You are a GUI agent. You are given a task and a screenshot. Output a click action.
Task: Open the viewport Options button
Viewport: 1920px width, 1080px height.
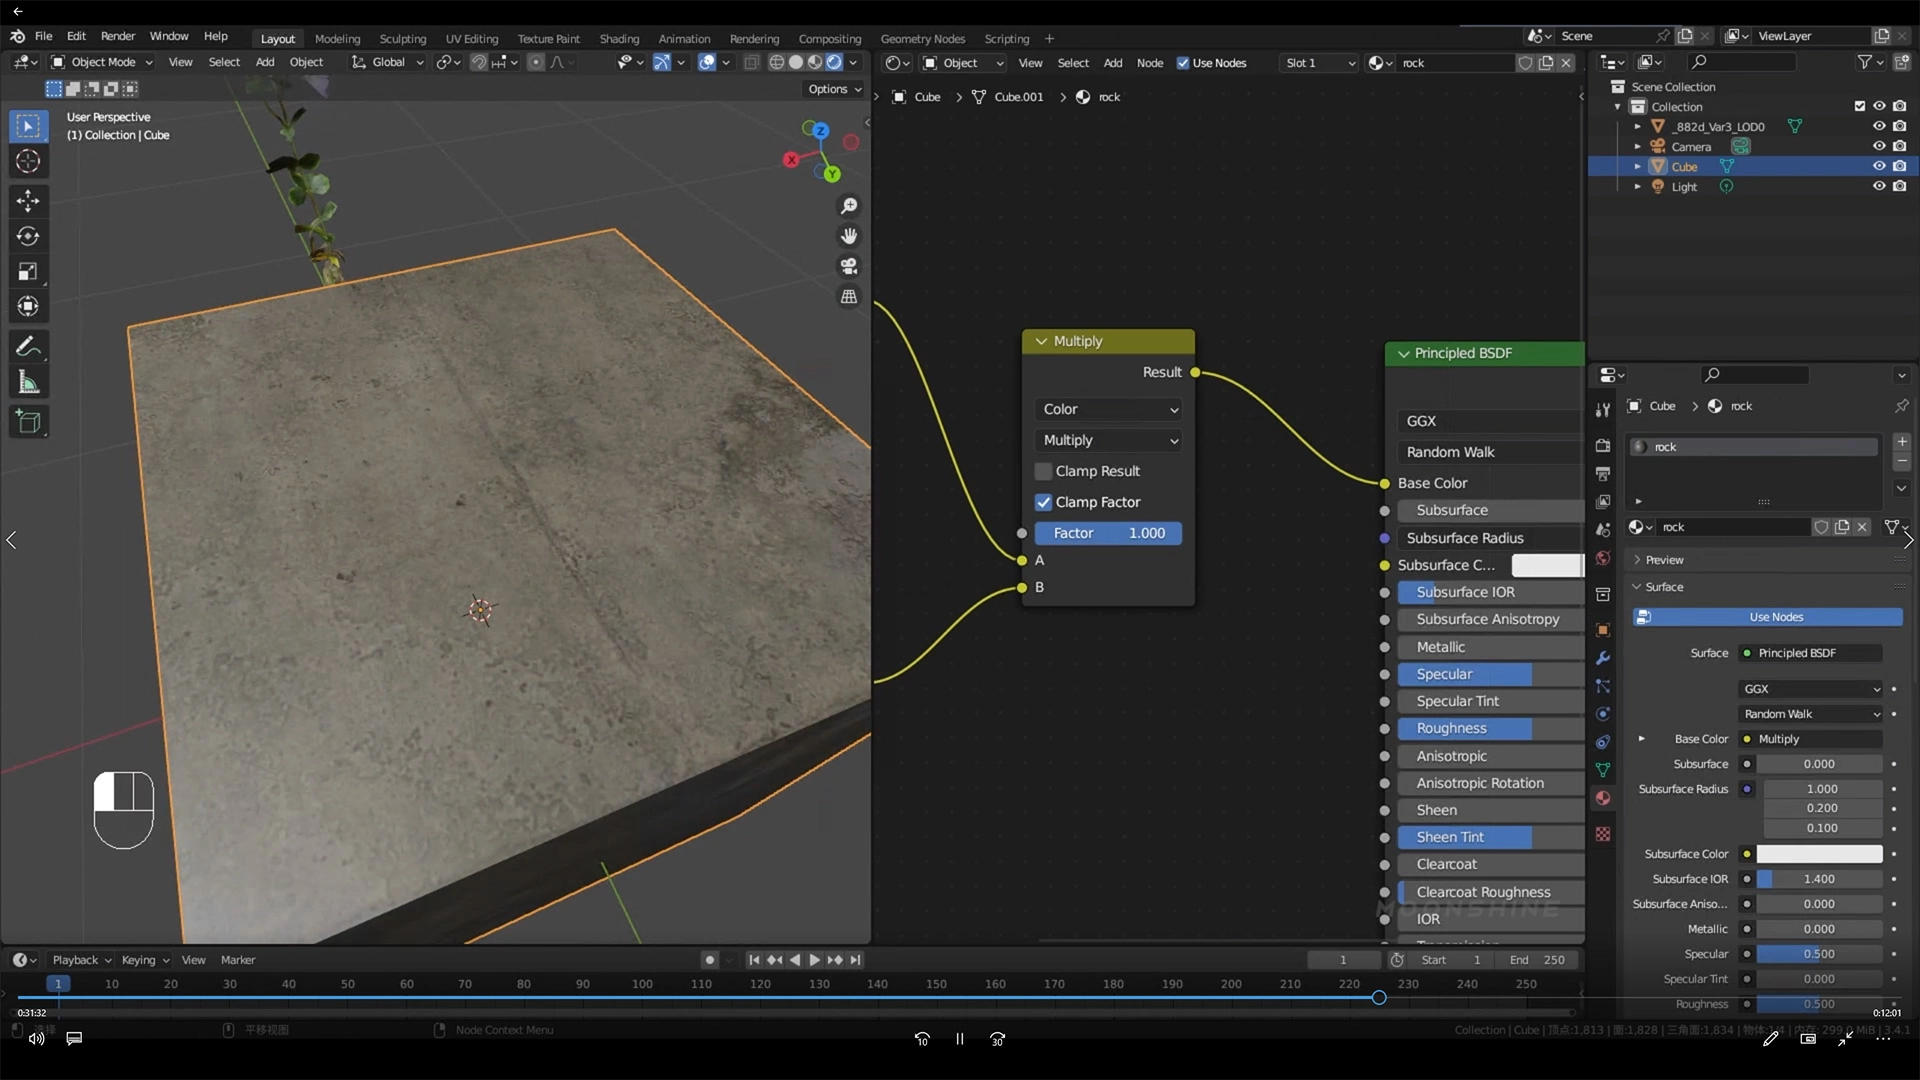tap(834, 89)
